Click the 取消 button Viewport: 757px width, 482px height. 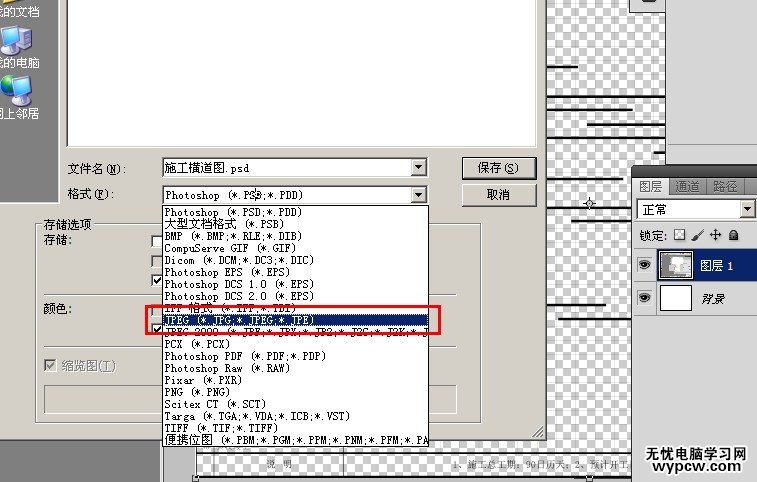(499, 195)
